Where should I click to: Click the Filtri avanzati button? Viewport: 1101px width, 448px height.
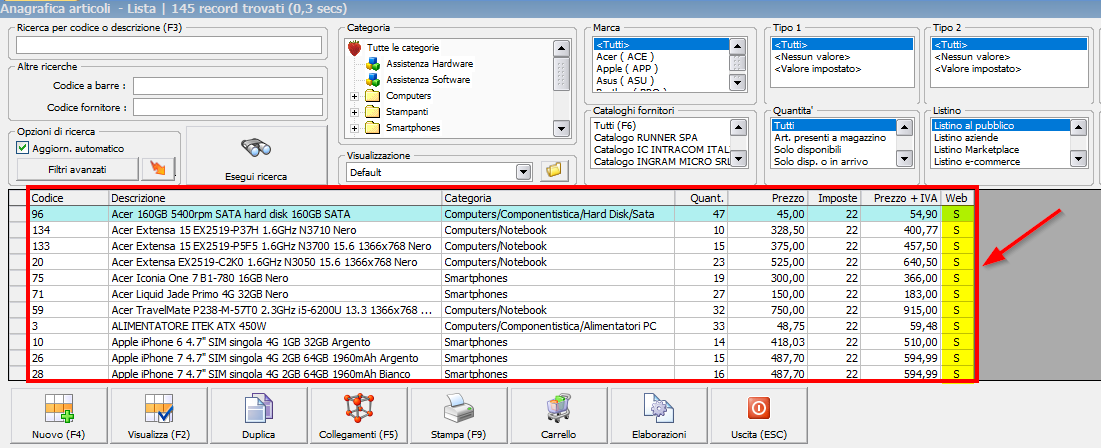tap(77, 169)
